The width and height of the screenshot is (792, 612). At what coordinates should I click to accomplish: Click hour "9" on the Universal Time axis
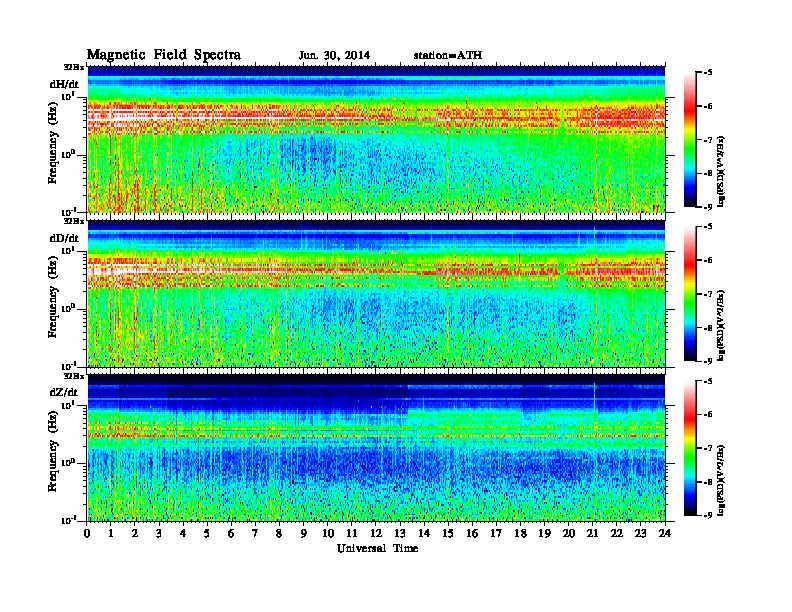pos(304,534)
